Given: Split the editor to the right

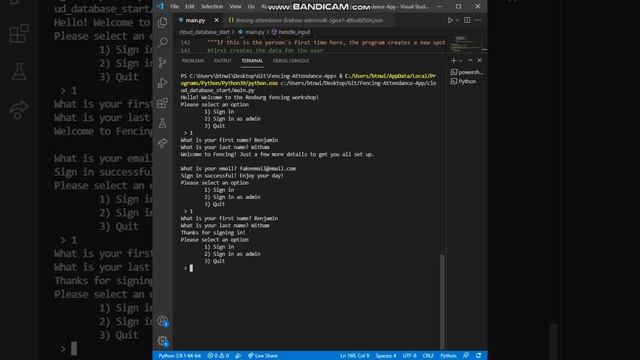Looking at the screenshot, I should 467,20.
